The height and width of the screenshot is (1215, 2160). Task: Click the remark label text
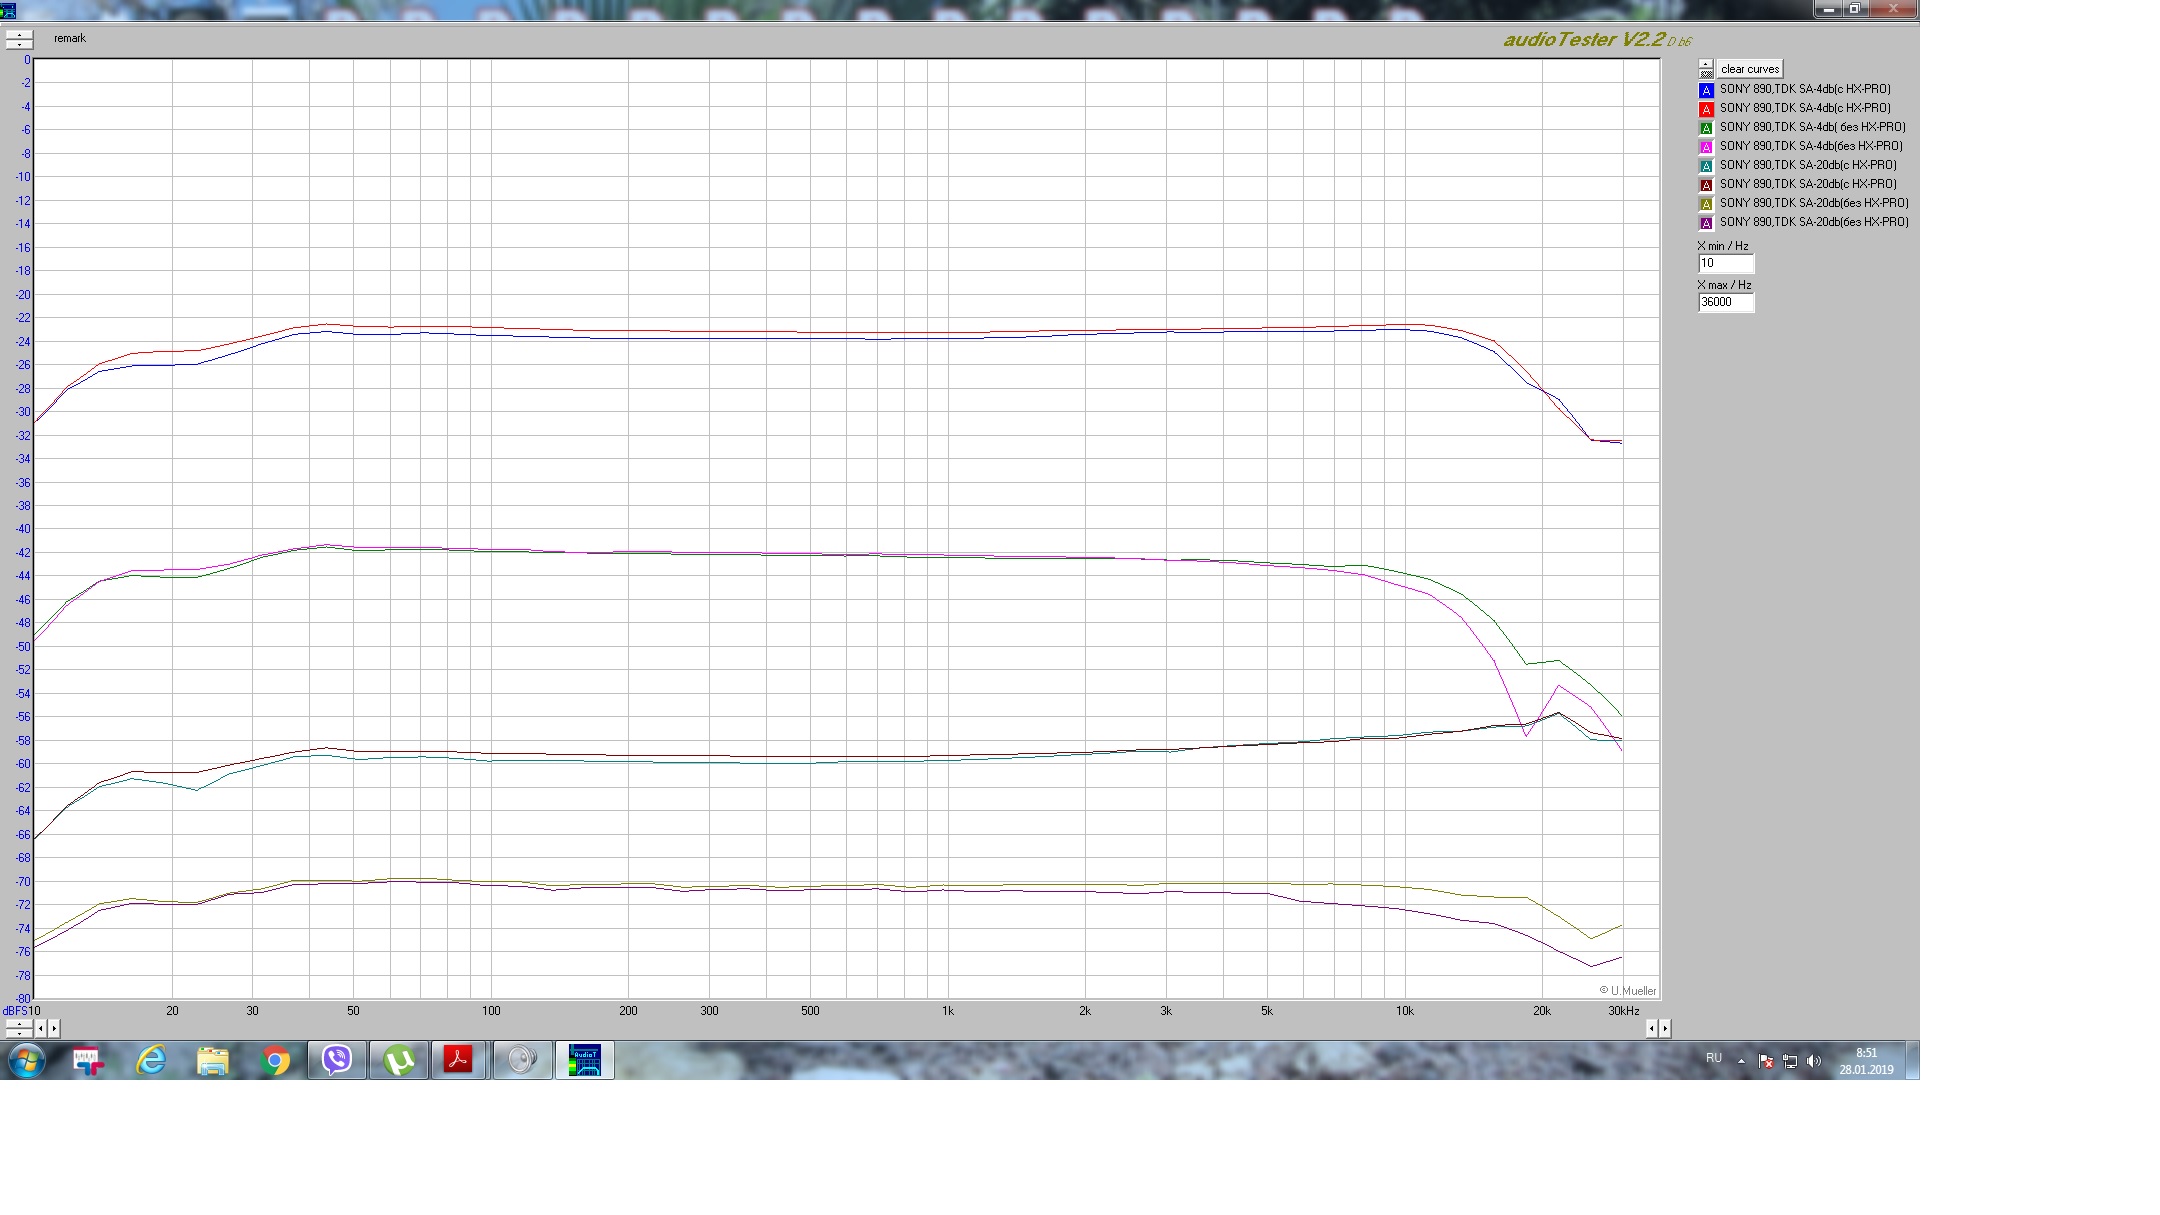tap(70, 38)
